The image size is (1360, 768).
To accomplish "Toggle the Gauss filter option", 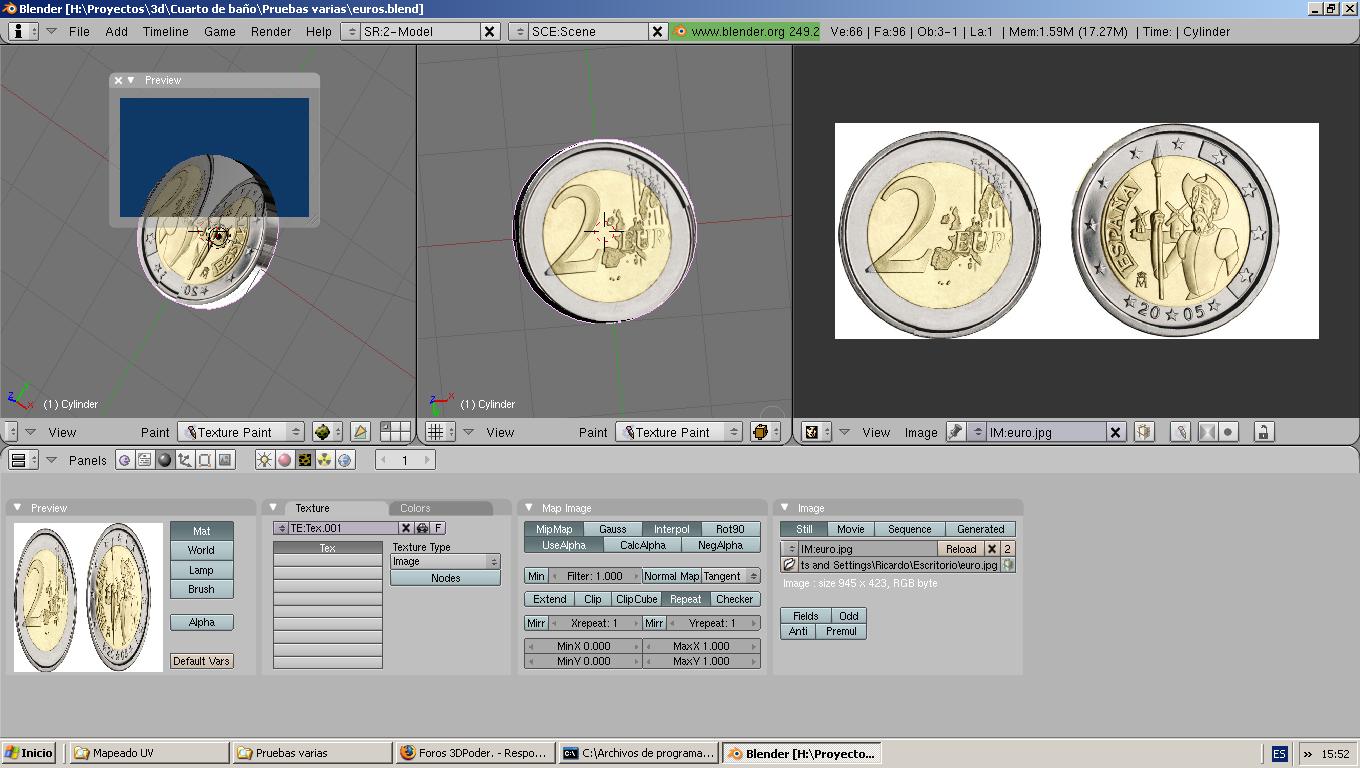I will (x=613, y=529).
